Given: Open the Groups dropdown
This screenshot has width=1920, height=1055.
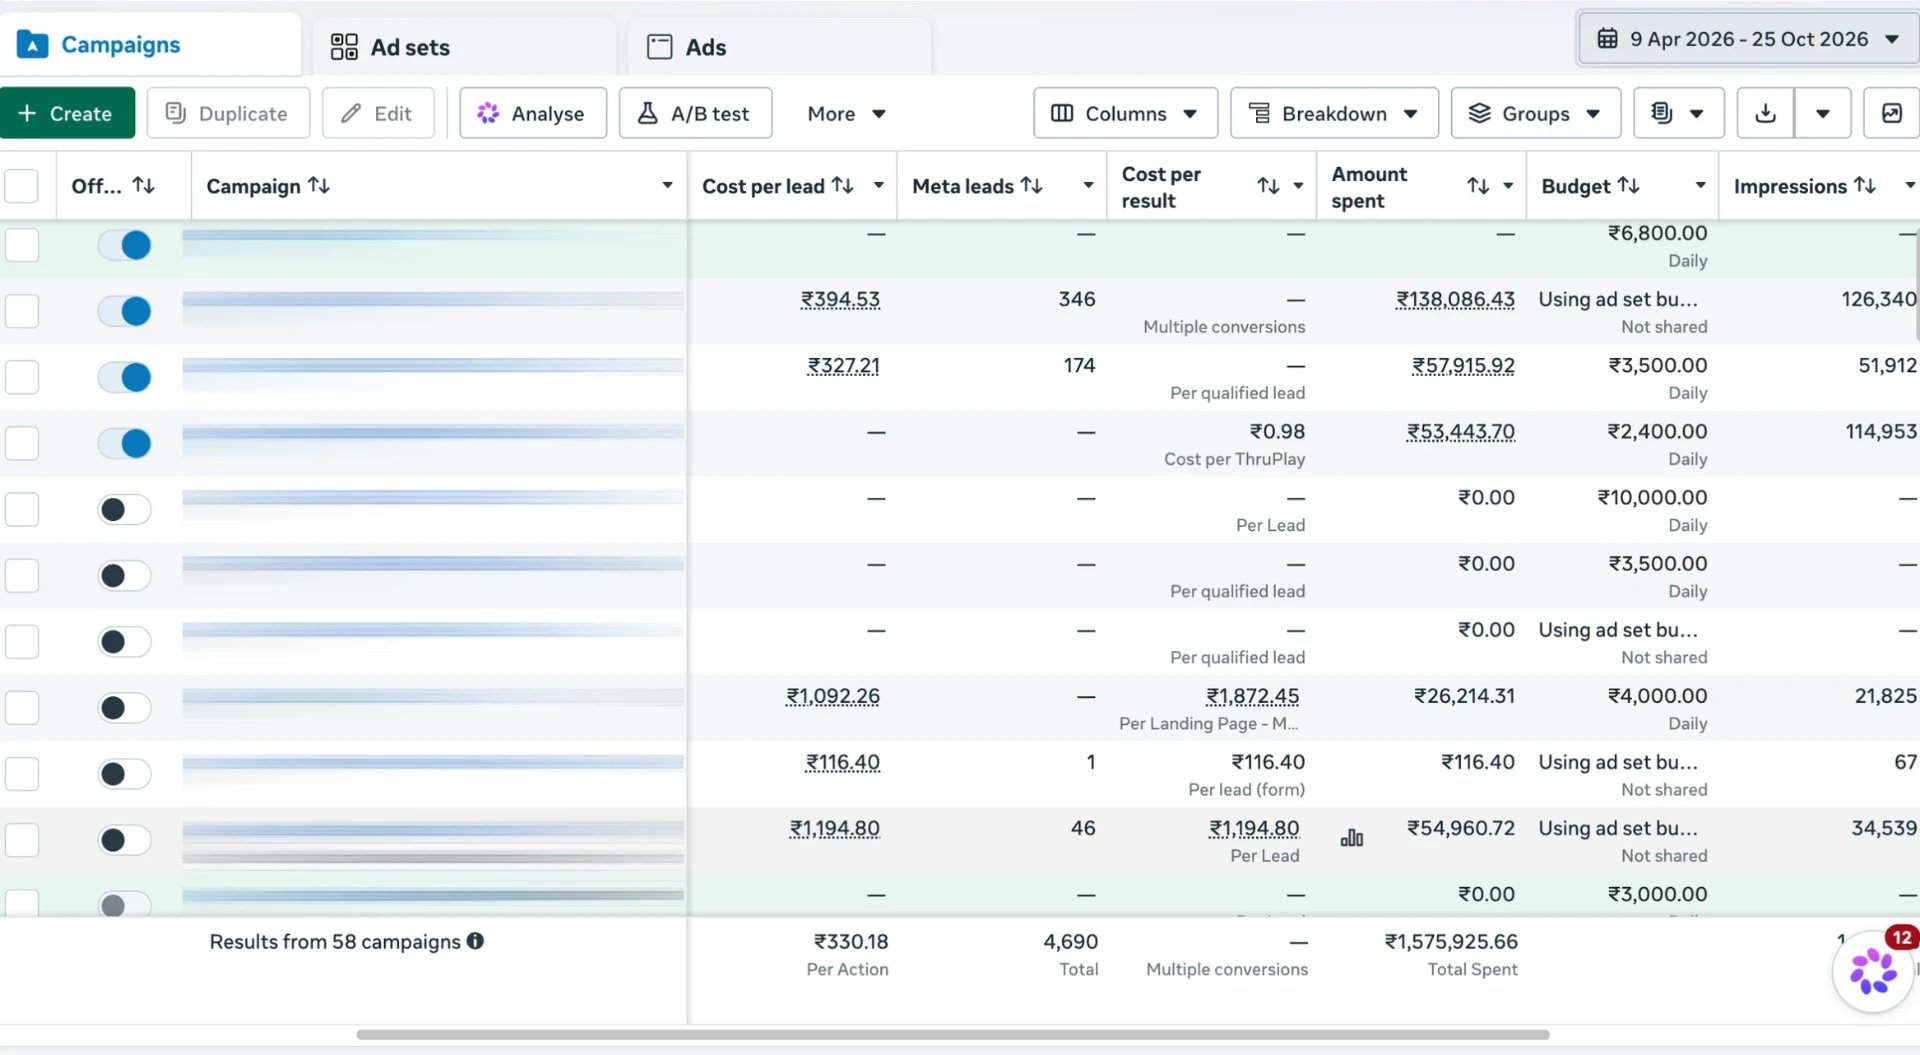Looking at the screenshot, I should pos(1535,113).
